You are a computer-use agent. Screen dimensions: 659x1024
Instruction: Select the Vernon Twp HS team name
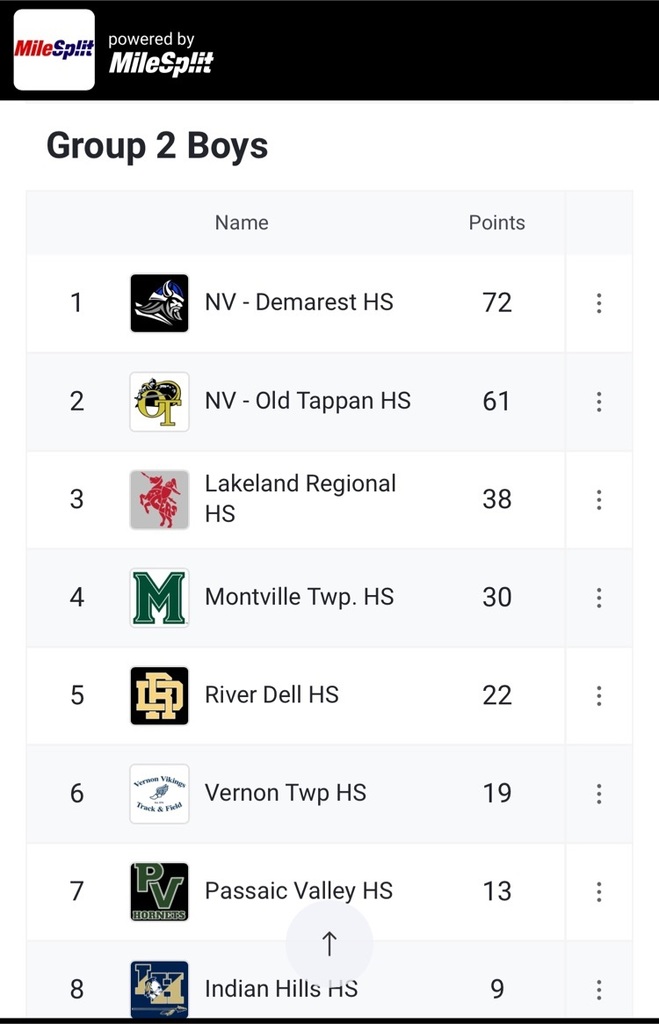285,793
